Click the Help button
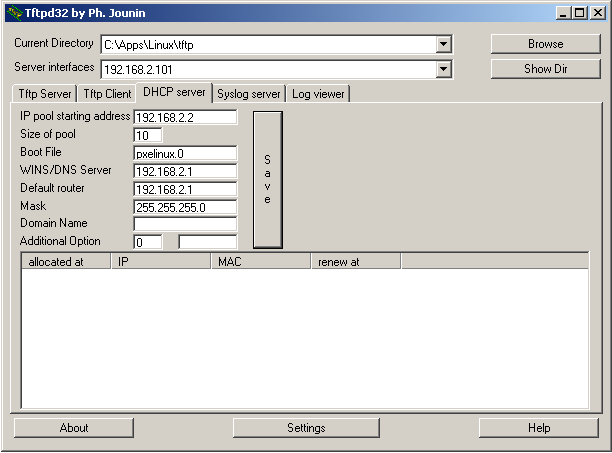 click(x=539, y=428)
